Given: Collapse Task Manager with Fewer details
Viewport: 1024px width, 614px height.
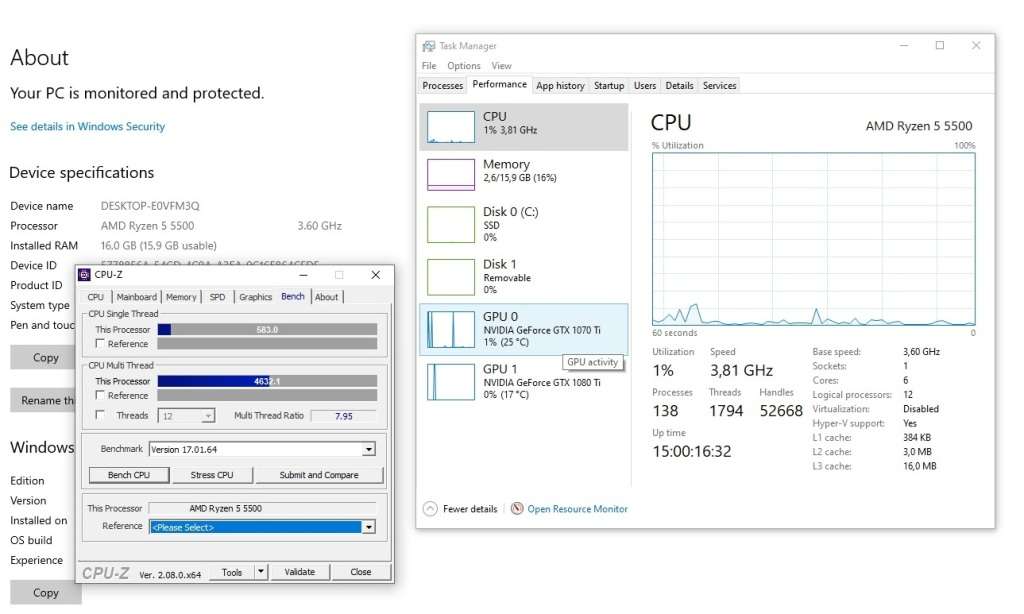Looking at the screenshot, I should [x=460, y=509].
